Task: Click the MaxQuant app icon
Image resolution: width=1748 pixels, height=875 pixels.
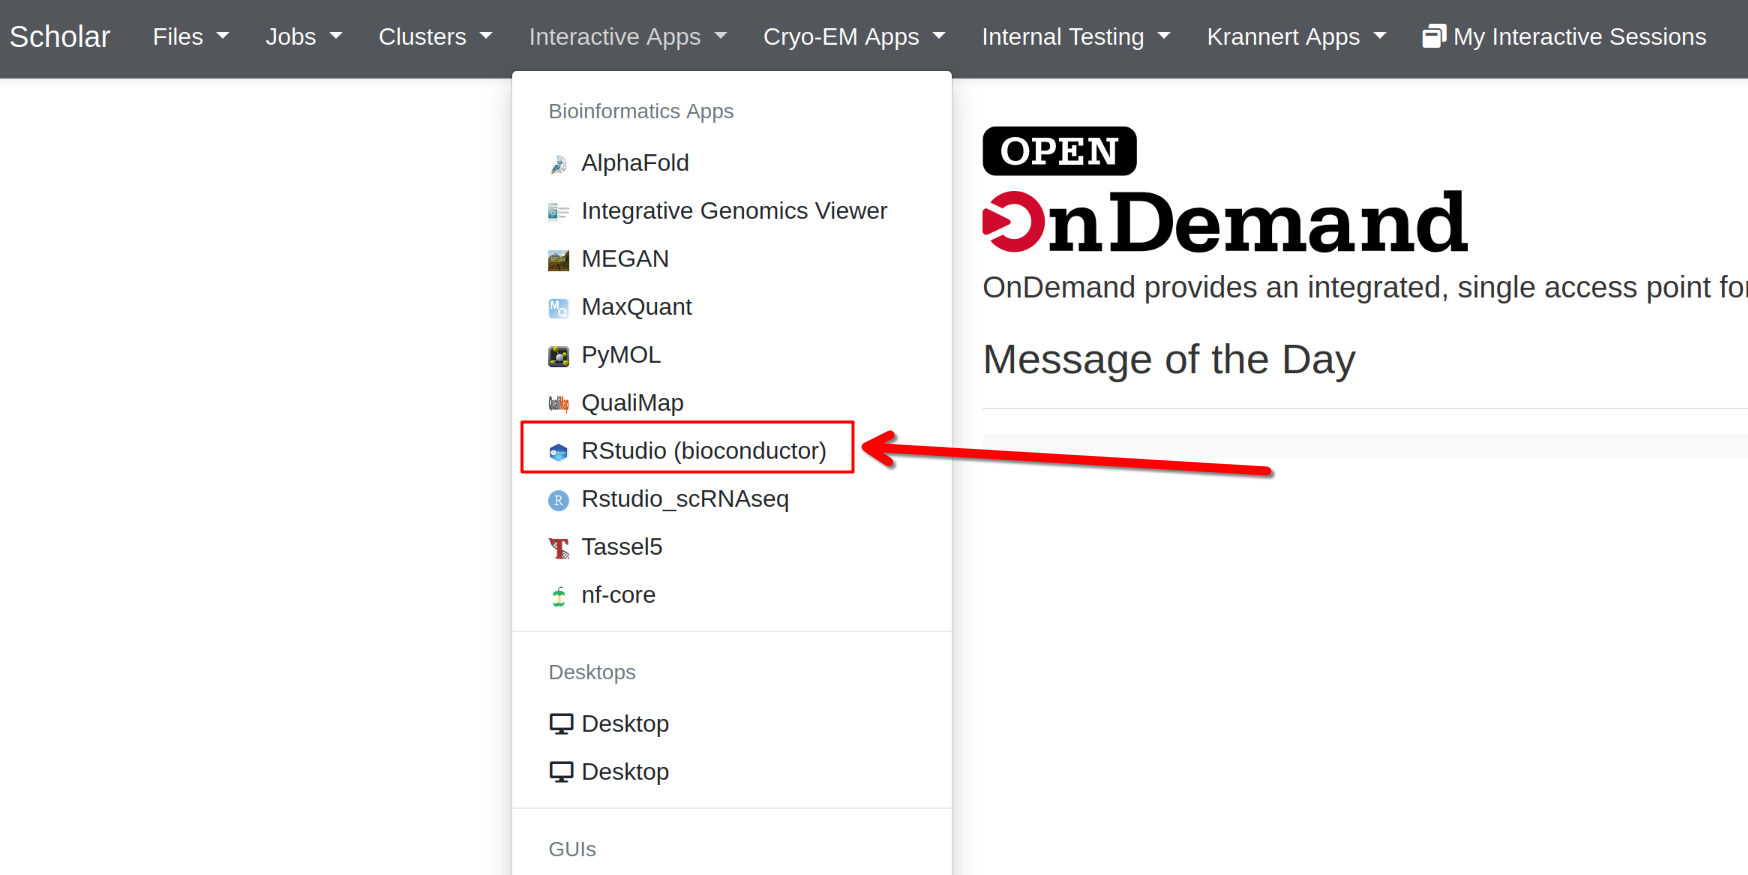Action: (558, 308)
